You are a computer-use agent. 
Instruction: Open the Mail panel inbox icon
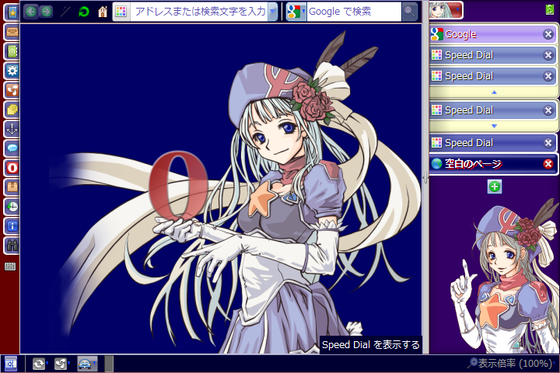12,32
